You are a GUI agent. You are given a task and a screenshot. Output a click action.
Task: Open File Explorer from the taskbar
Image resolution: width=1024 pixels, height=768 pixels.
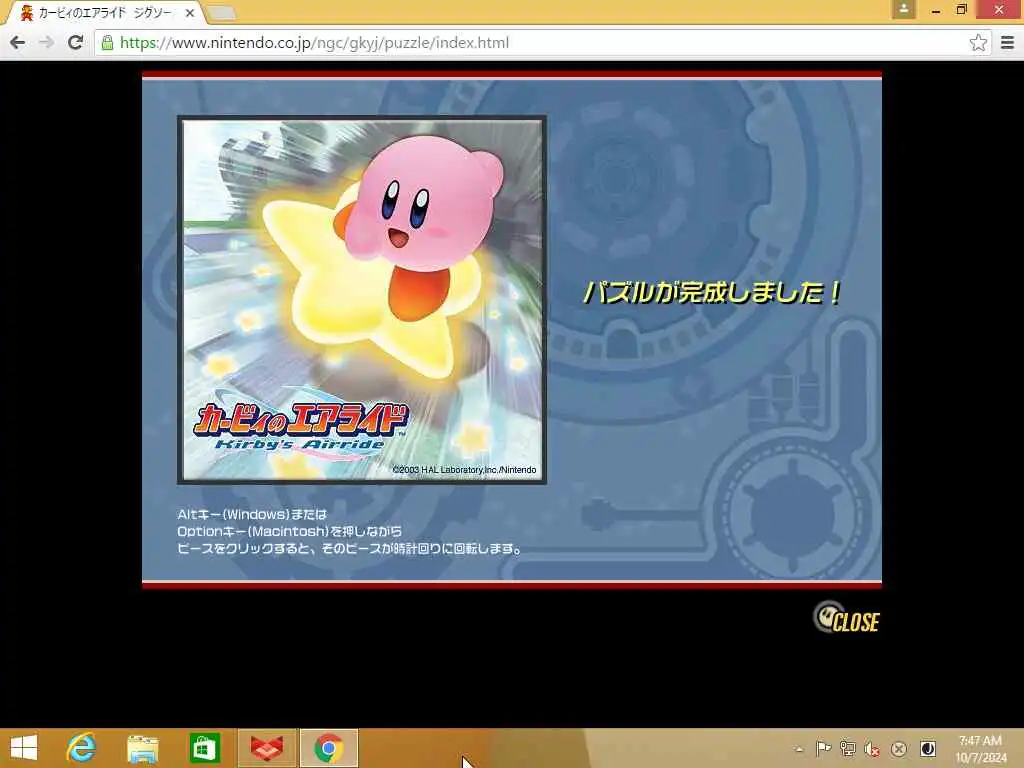pyautogui.click(x=142, y=748)
